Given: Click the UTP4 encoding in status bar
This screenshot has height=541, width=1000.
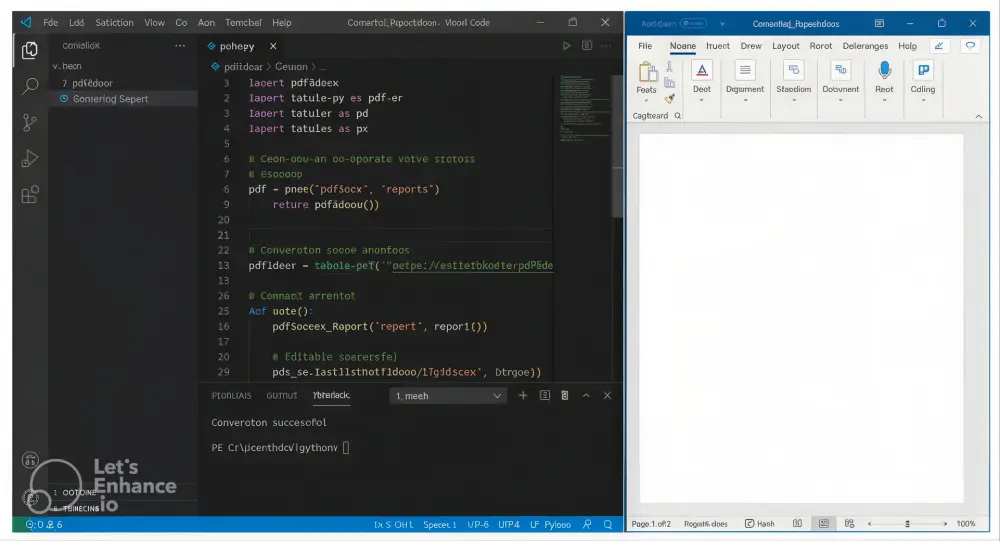Looking at the screenshot, I should click(509, 524).
